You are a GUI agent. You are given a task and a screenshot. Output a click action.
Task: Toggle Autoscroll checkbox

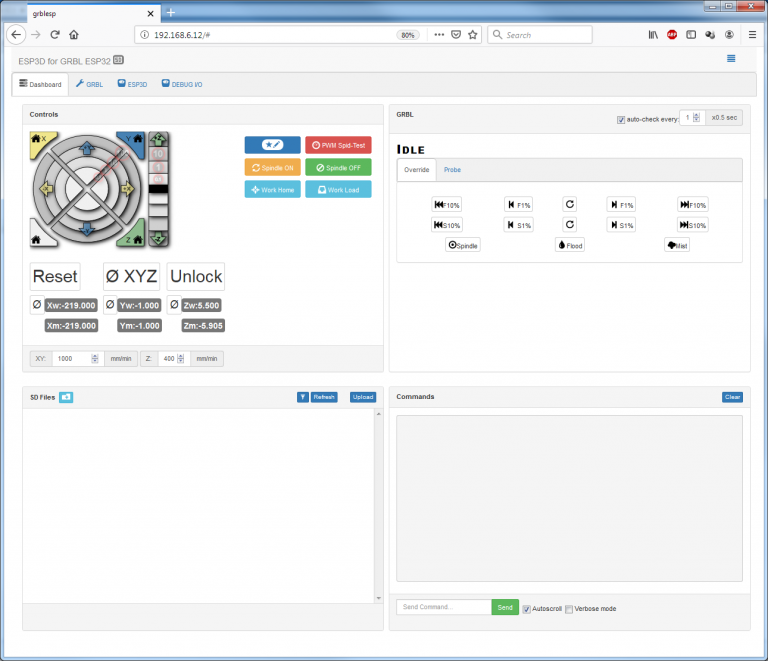[527, 609]
